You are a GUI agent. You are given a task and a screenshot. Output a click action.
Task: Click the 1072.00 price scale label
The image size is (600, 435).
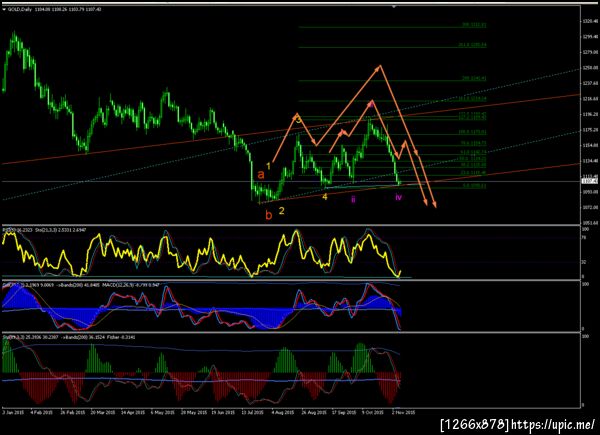589,207
